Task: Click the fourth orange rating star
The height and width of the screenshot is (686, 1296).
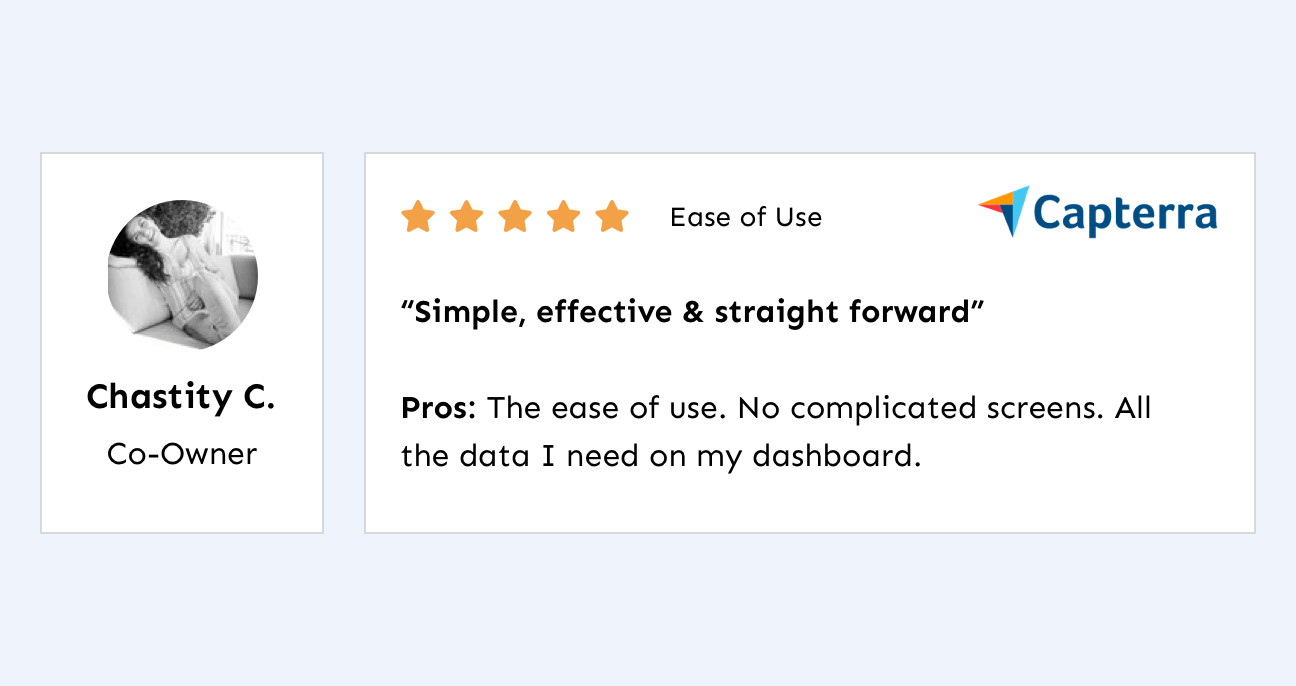Action: coord(563,216)
